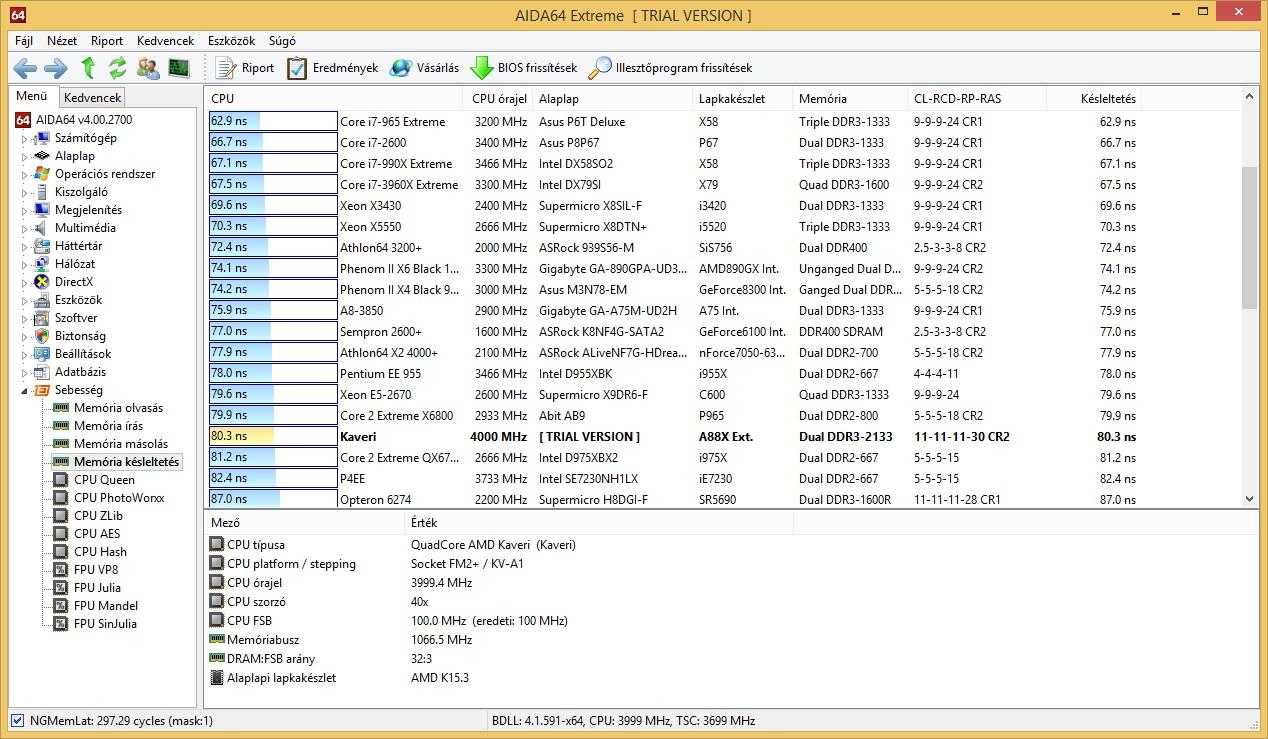
Task: Open the Fájl menu
Action: pyautogui.click(x=24, y=41)
